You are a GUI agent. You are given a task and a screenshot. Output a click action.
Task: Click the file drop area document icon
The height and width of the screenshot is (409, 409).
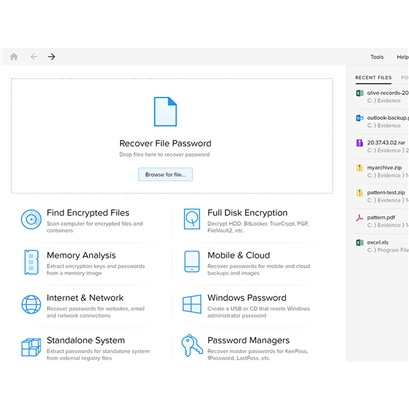165,112
